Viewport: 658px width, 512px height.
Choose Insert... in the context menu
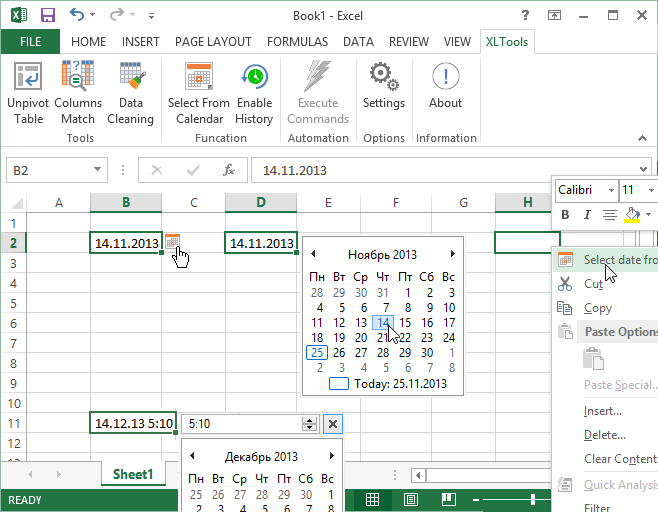[x=606, y=411]
